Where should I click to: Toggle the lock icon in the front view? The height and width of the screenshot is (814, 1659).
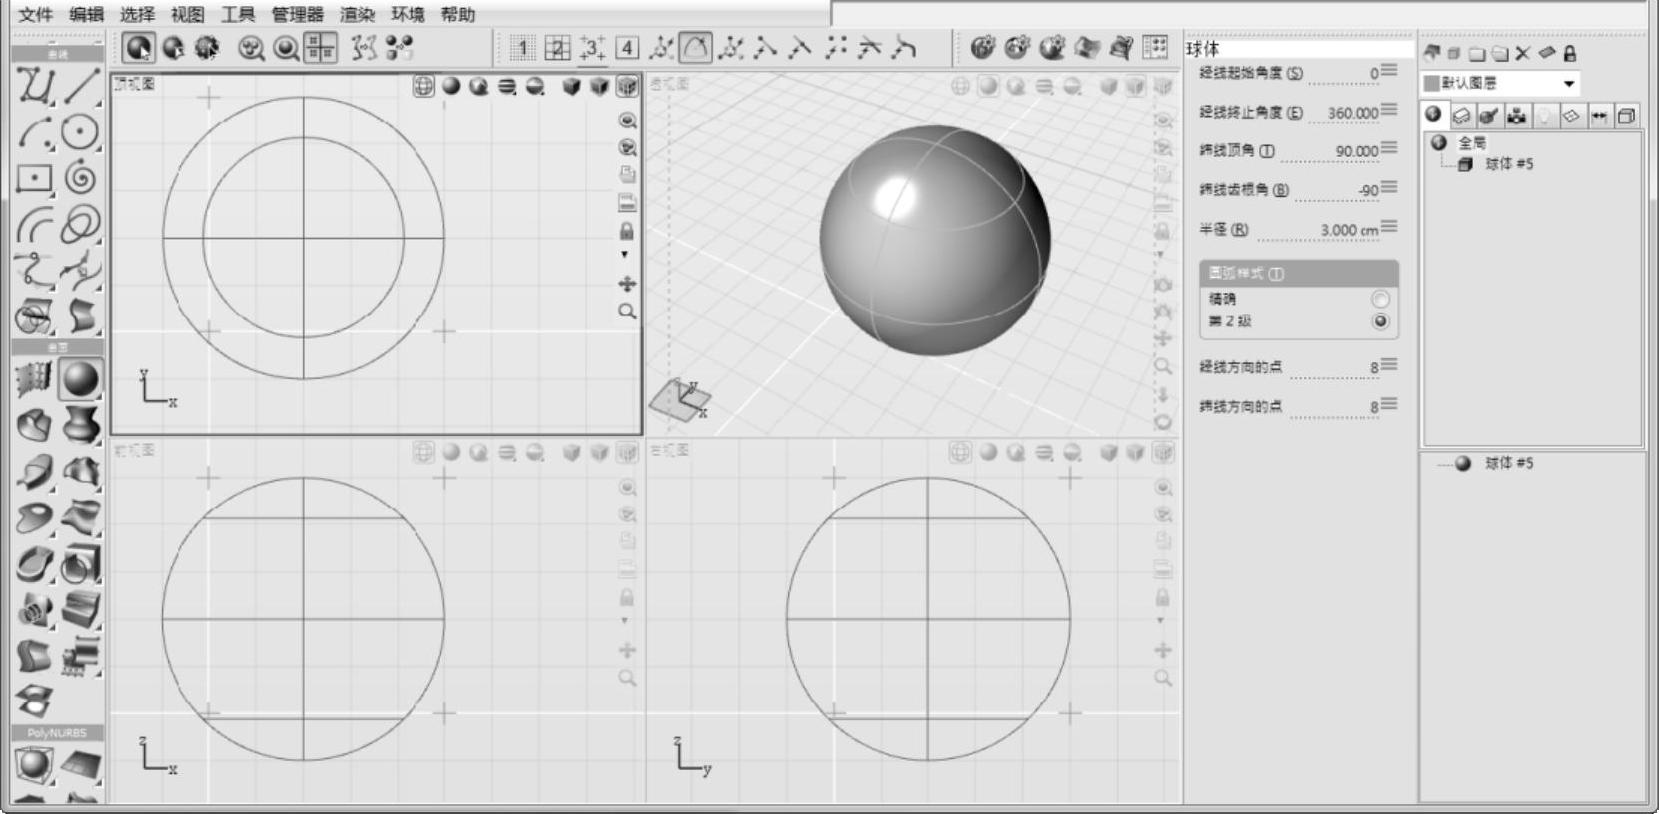627,597
